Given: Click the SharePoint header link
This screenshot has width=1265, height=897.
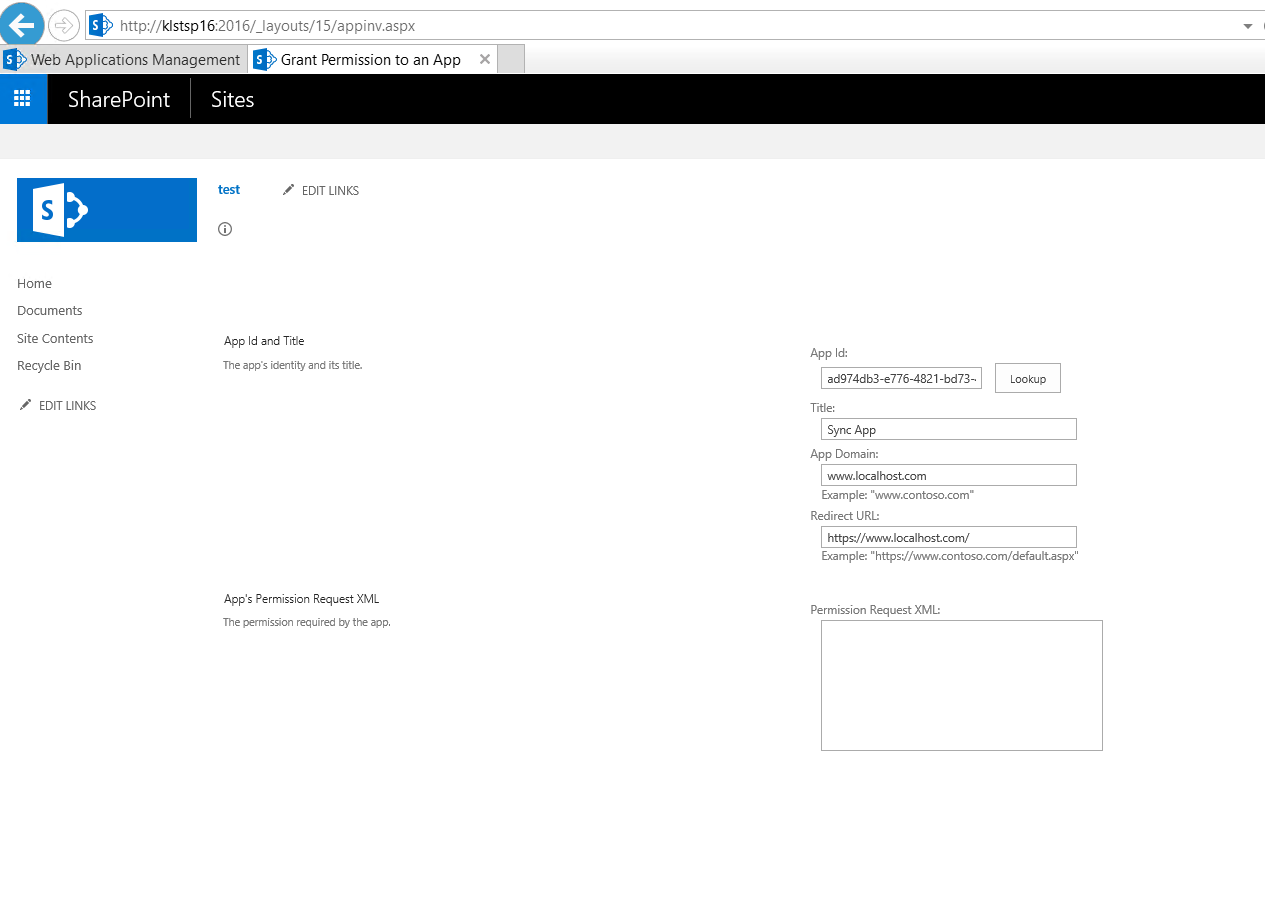Looking at the screenshot, I should coord(119,99).
